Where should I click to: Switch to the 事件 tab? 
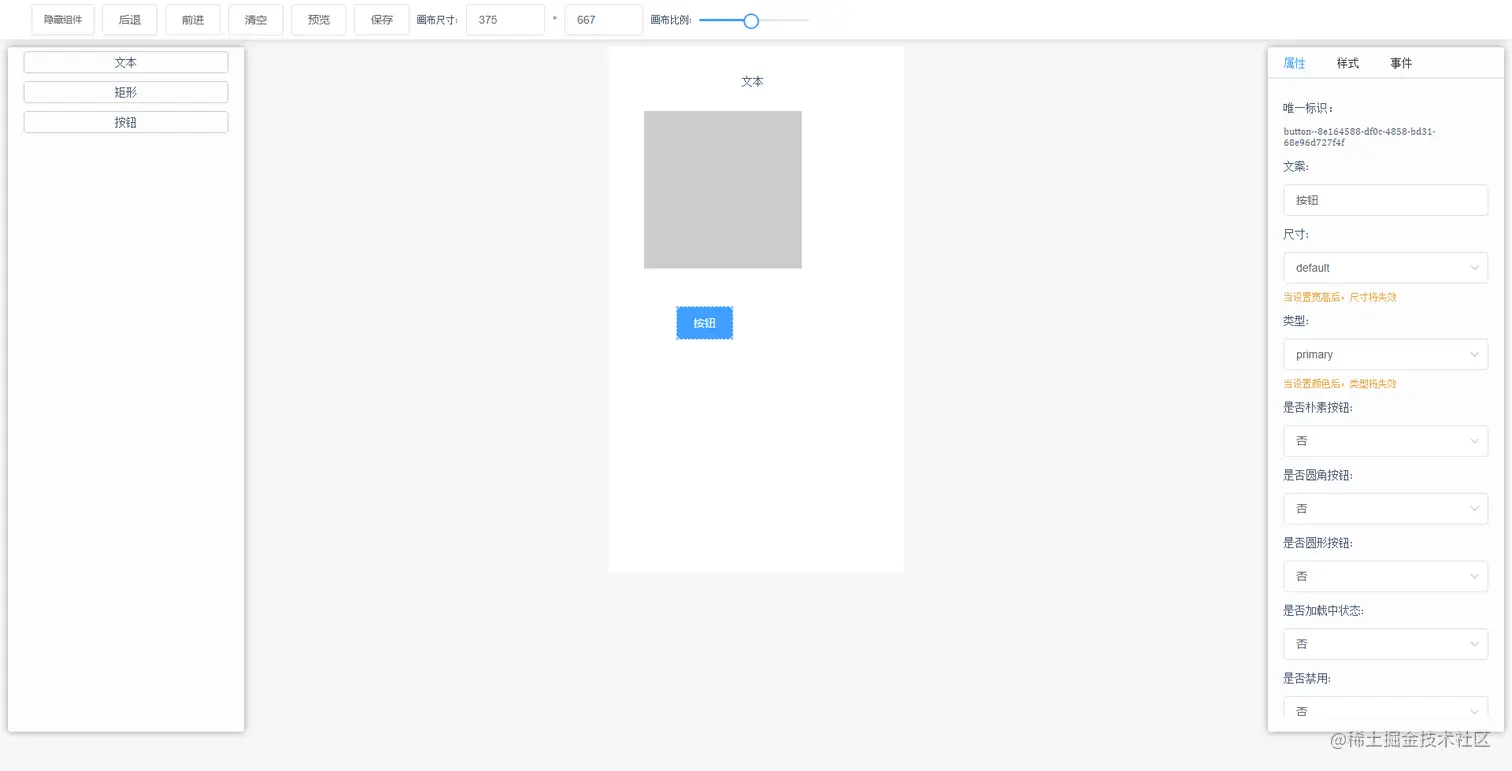tap(1401, 63)
